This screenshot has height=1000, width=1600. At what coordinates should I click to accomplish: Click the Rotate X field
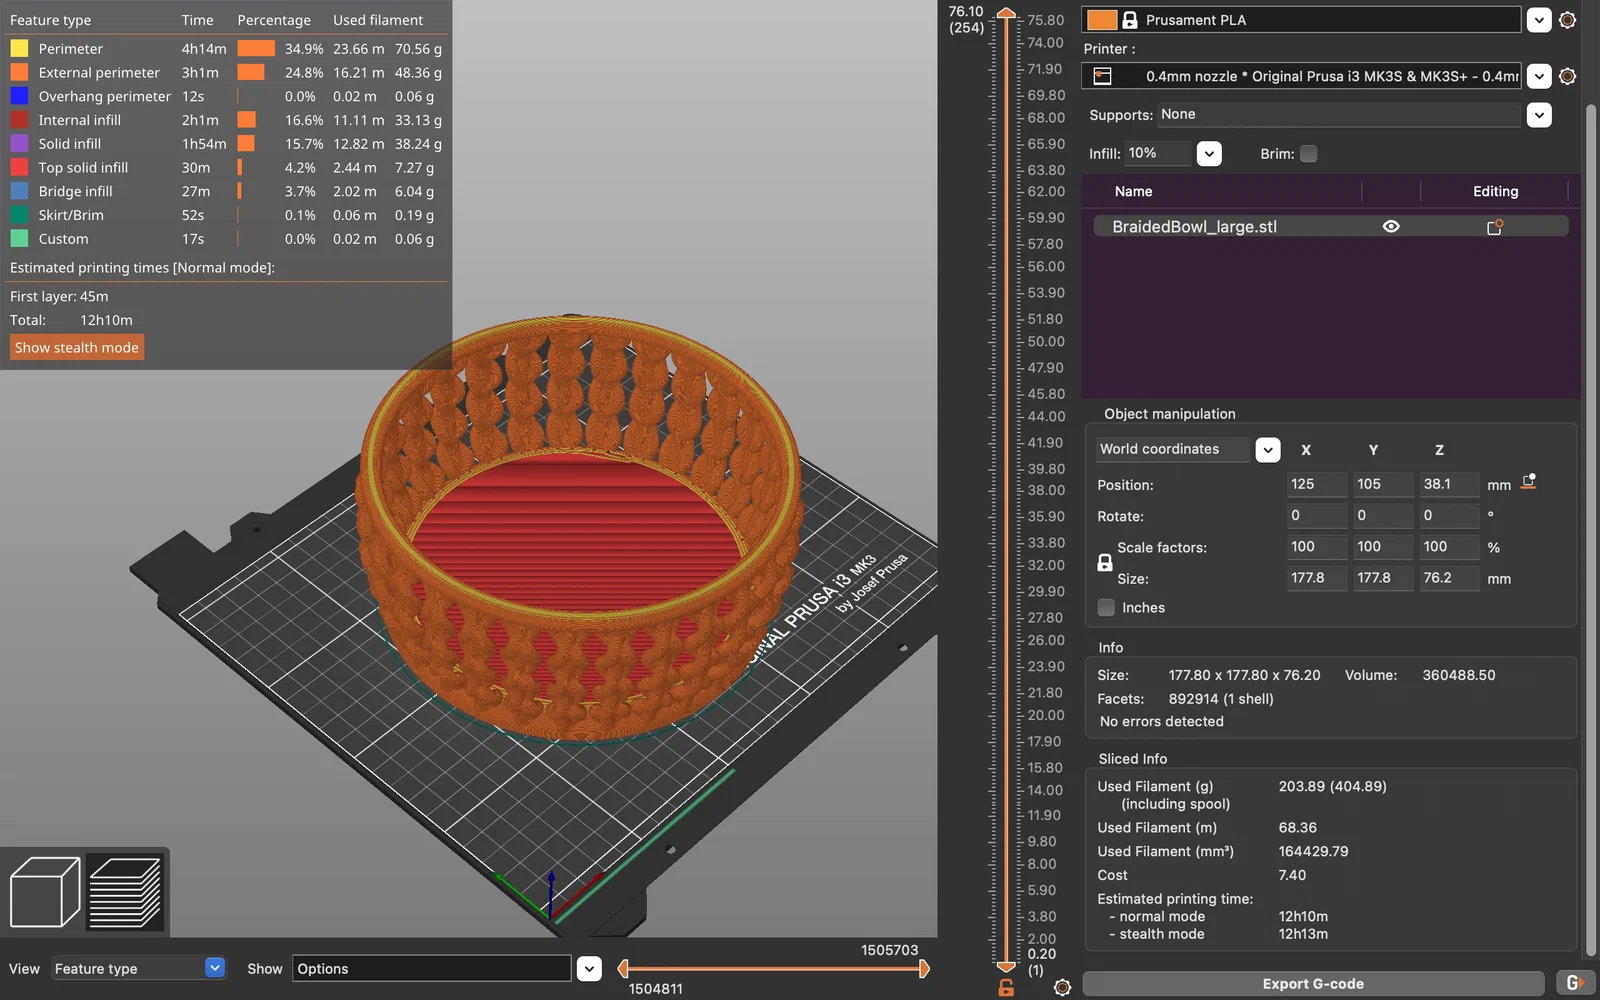(x=1317, y=516)
